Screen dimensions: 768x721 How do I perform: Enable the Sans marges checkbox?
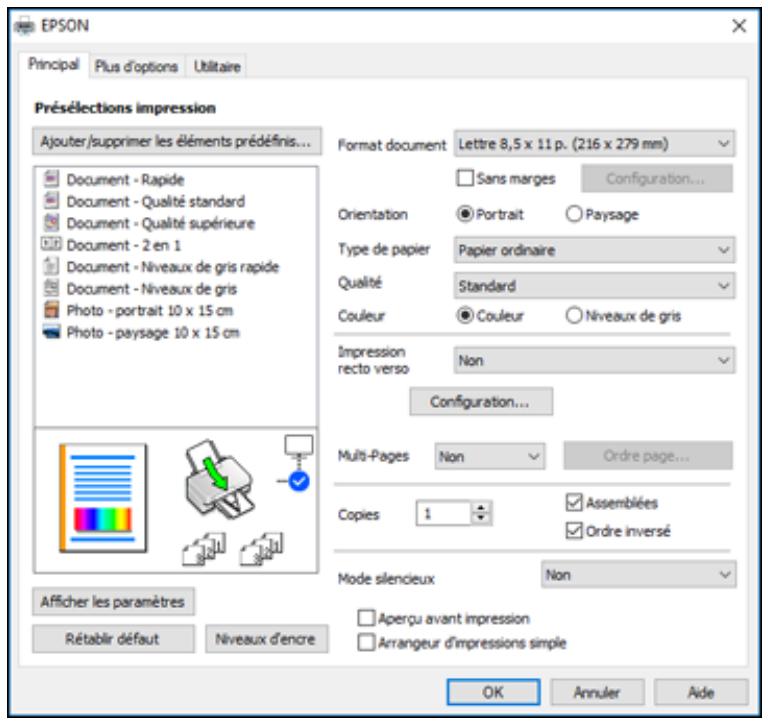(x=465, y=178)
